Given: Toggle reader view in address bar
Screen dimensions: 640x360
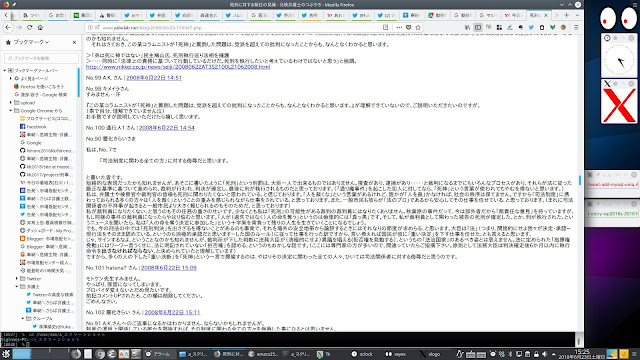Looking at the screenshot, I should click(385, 27).
